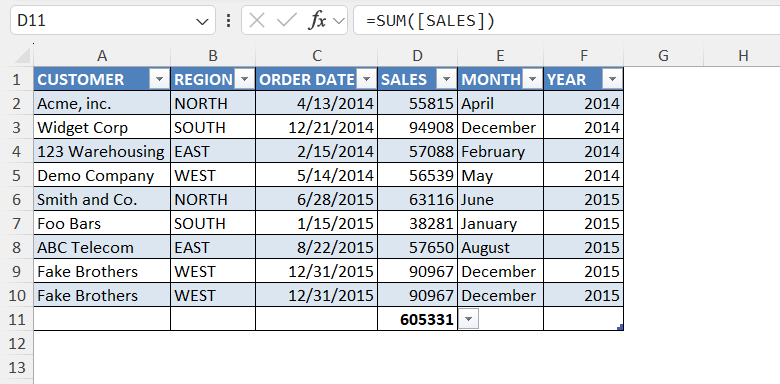The image size is (780, 384).
Task: Select the Fake Brothers cell in row 9
Action: click(102, 271)
